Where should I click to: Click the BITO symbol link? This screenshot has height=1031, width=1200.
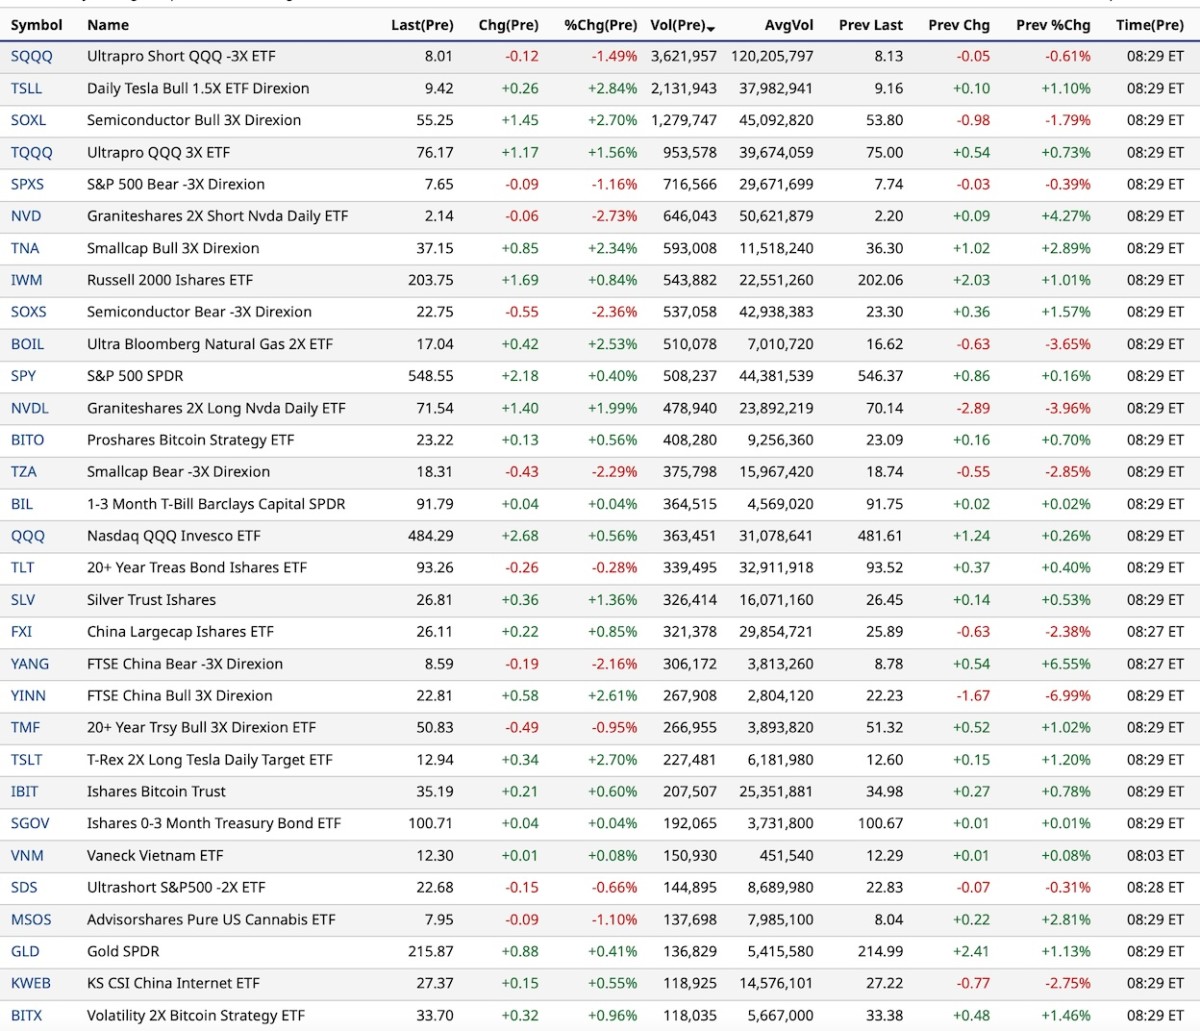(27, 440)
